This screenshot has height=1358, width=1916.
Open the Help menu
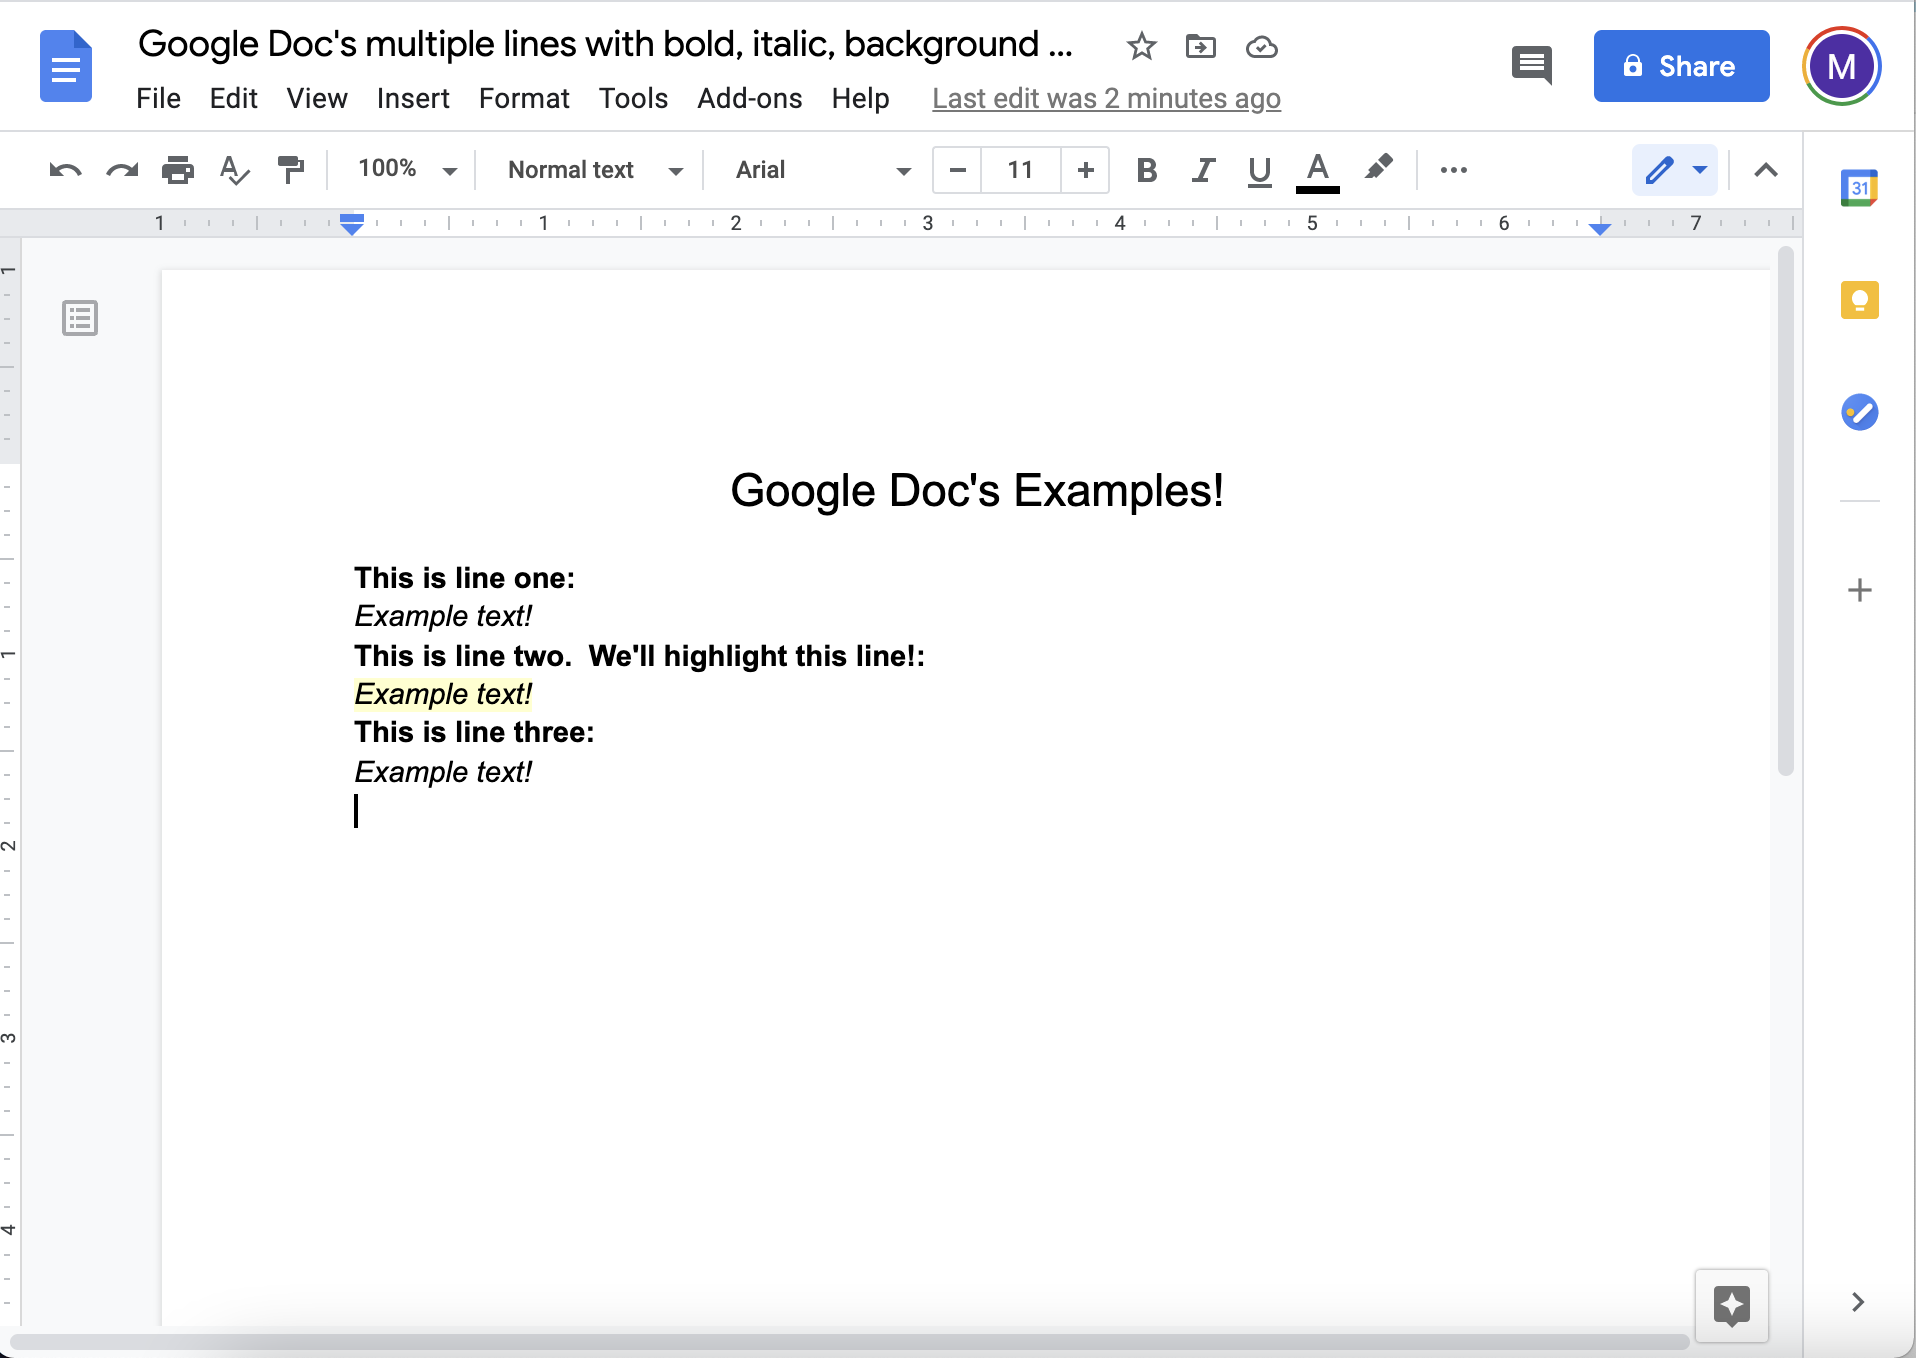coord(860,98)
